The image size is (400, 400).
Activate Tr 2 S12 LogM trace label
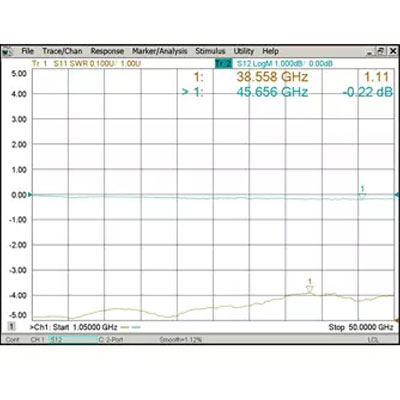[x=274, y=63]
